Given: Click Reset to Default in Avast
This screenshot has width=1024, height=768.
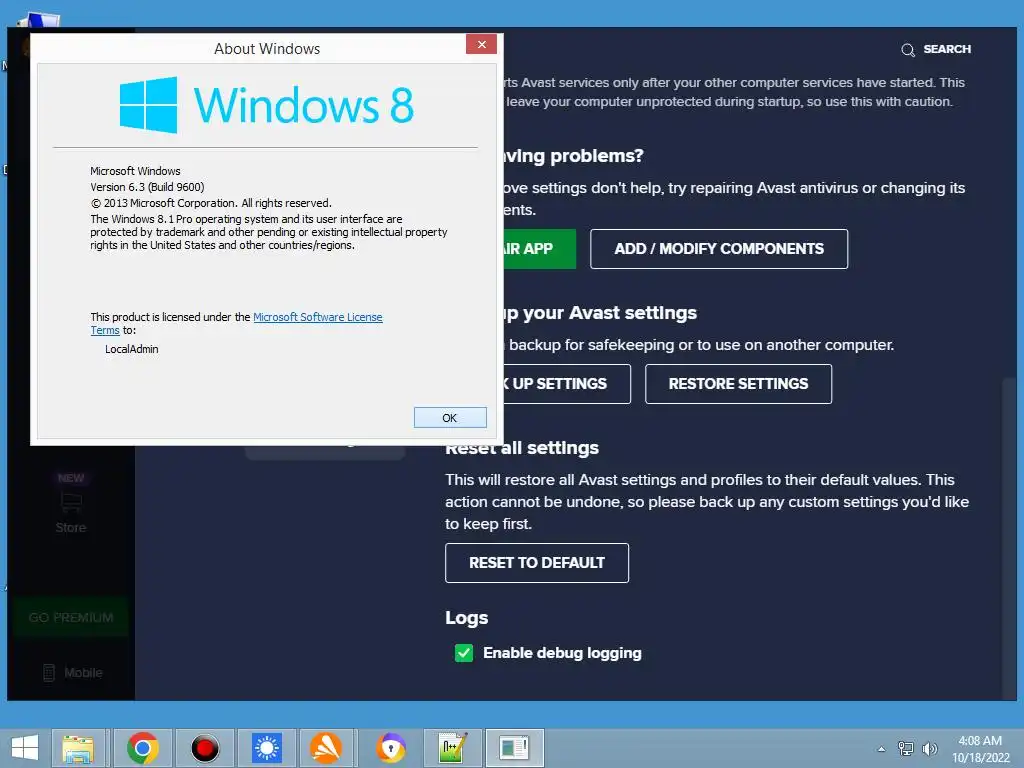Looking at the screenshot, I should tap(537, 563).
